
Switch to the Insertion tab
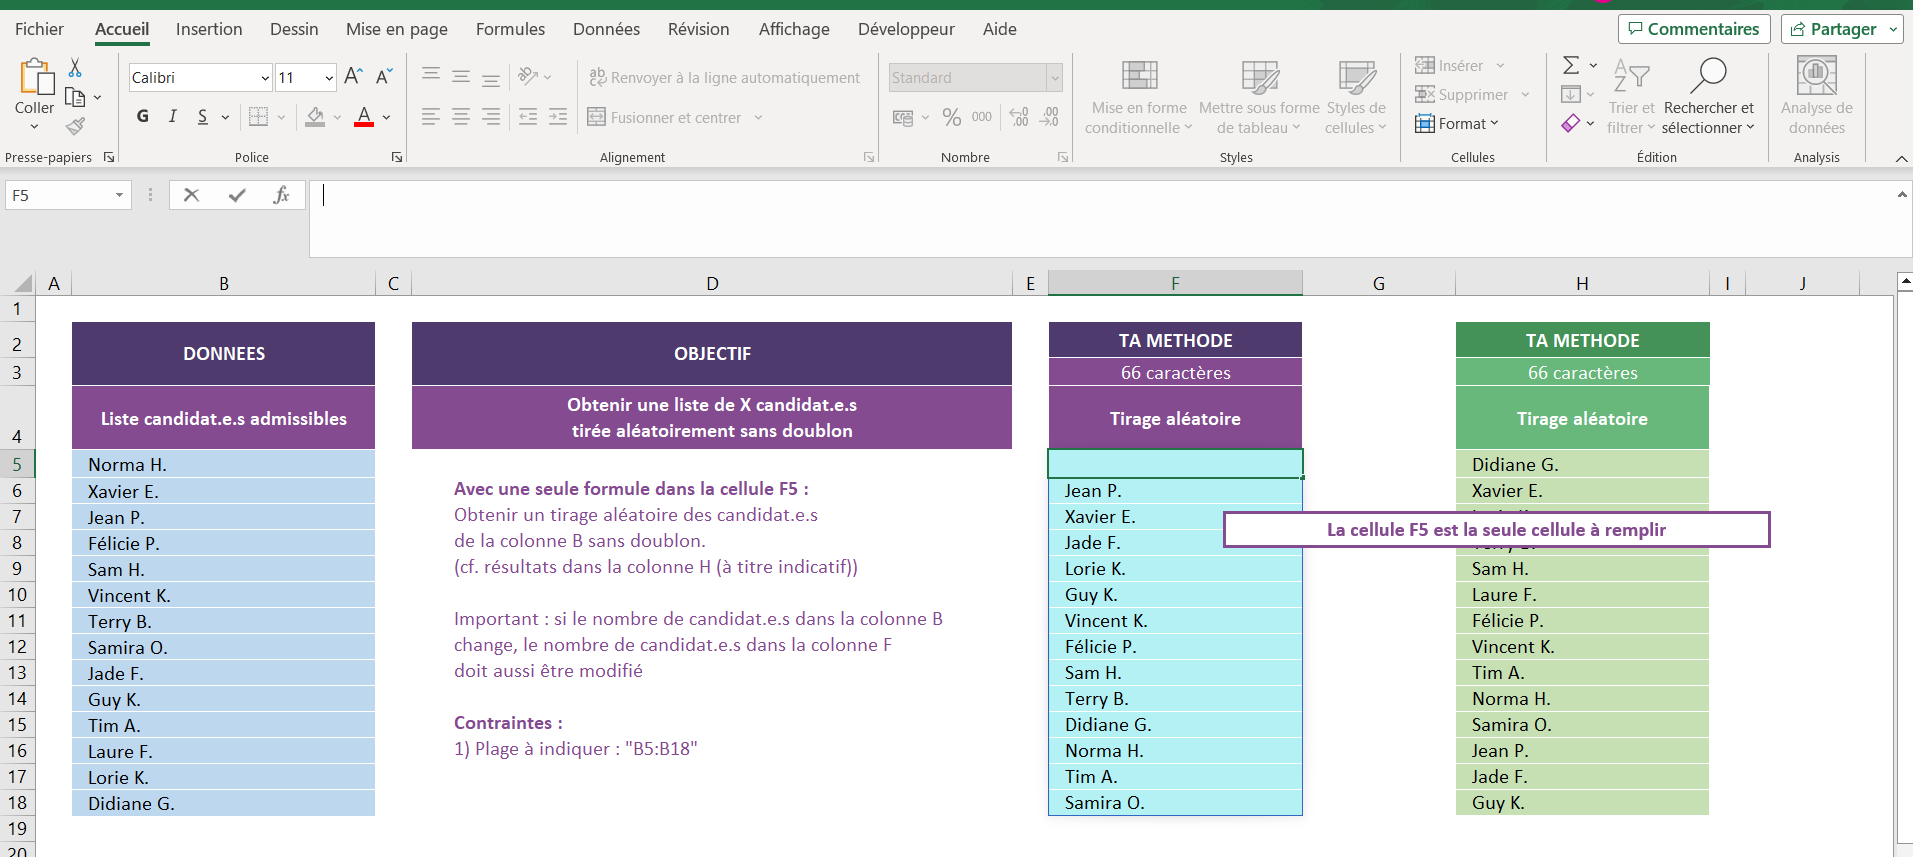tap(209, 29)
